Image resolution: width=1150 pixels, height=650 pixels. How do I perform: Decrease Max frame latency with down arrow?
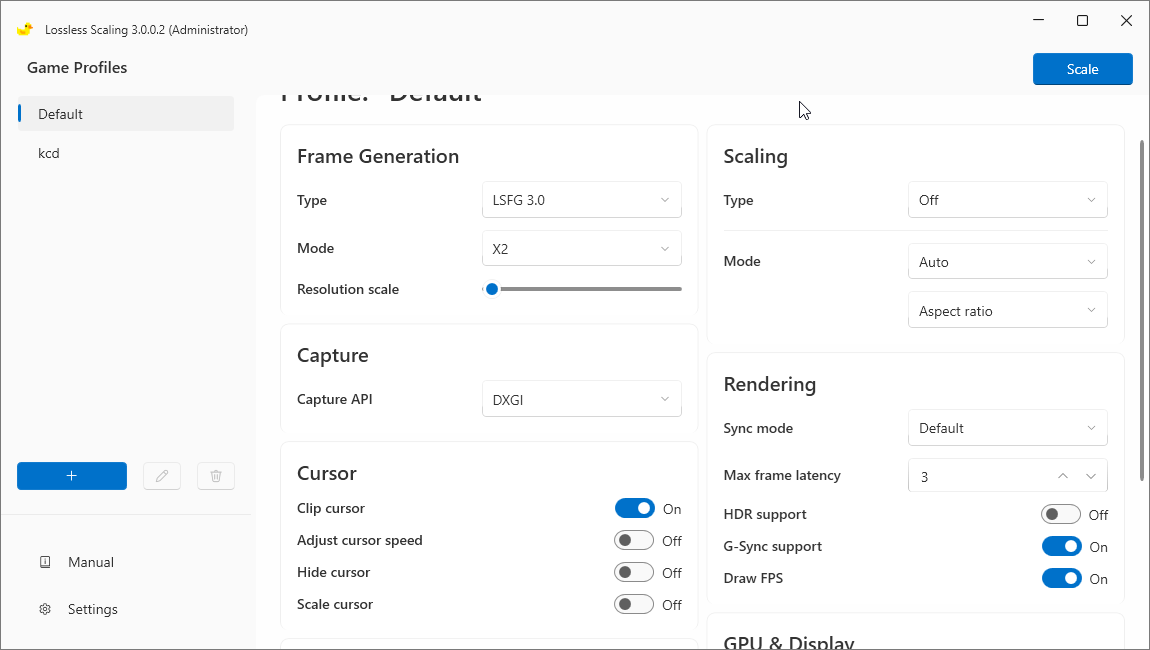tap(1091, 476)
